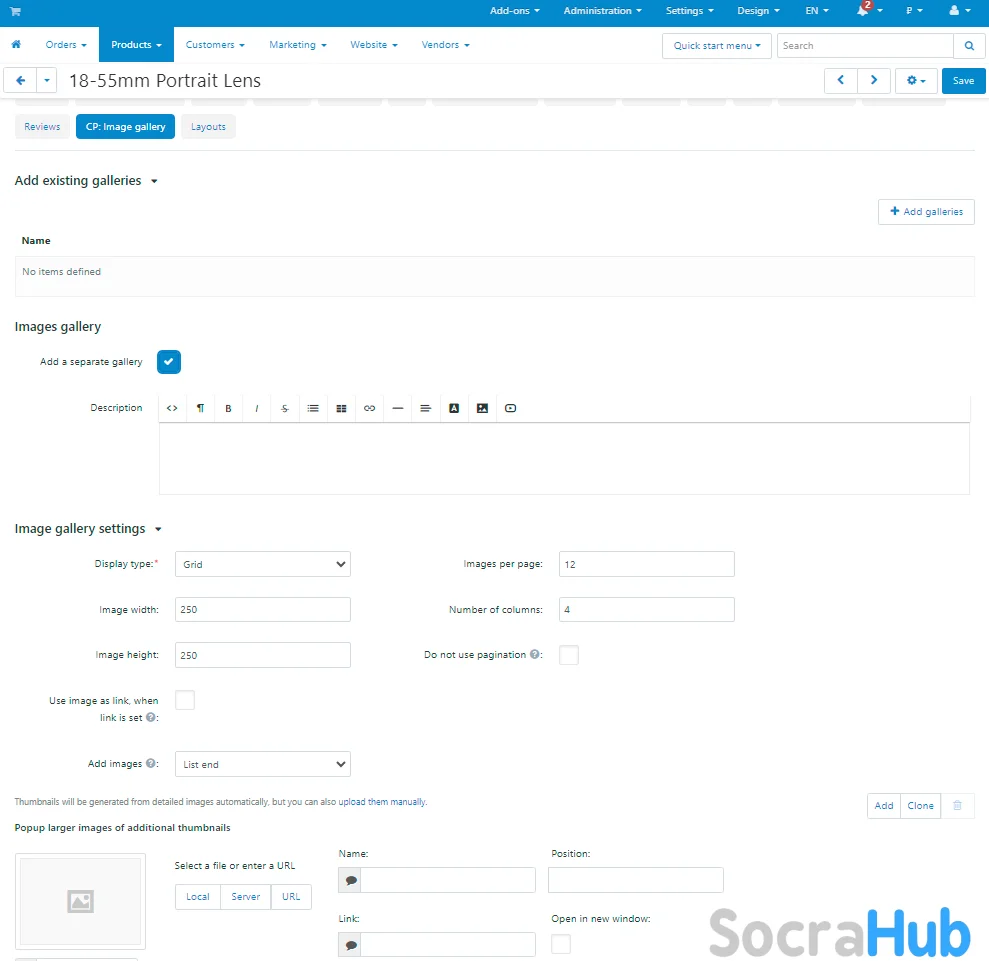This screenshot has width=989, height=961.
Task: Follow the upload them manually link
Action: pos(382,802)
